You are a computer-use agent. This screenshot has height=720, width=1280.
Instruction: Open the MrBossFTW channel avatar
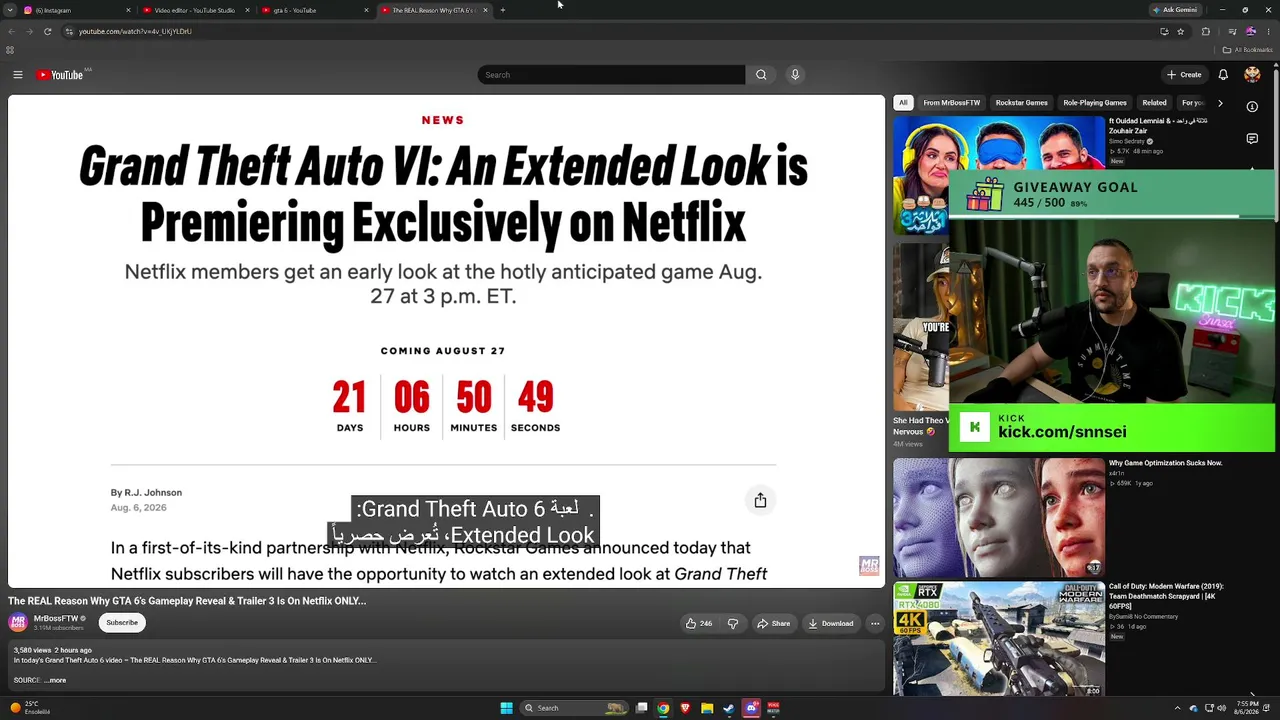(x=18, y=623)
